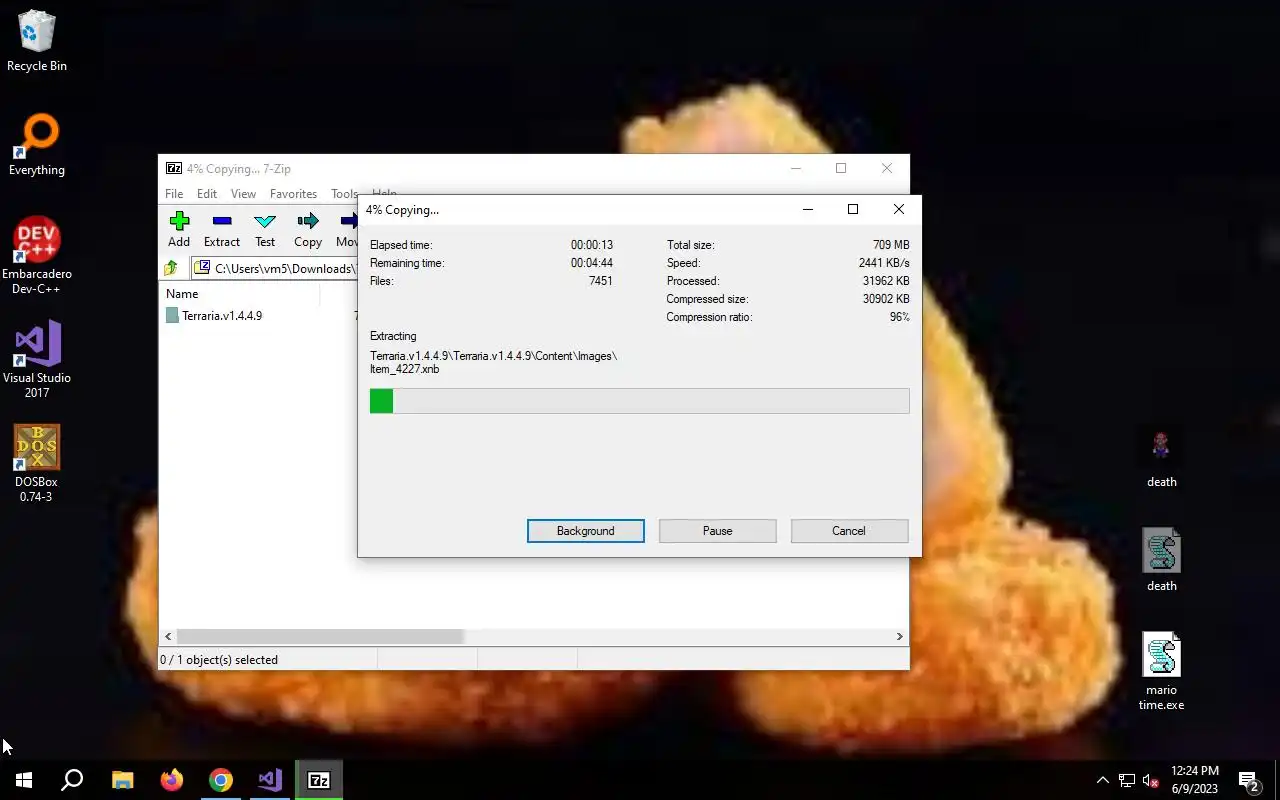Select the mario time.exe desktop icon

click(x=1161, y=672)
